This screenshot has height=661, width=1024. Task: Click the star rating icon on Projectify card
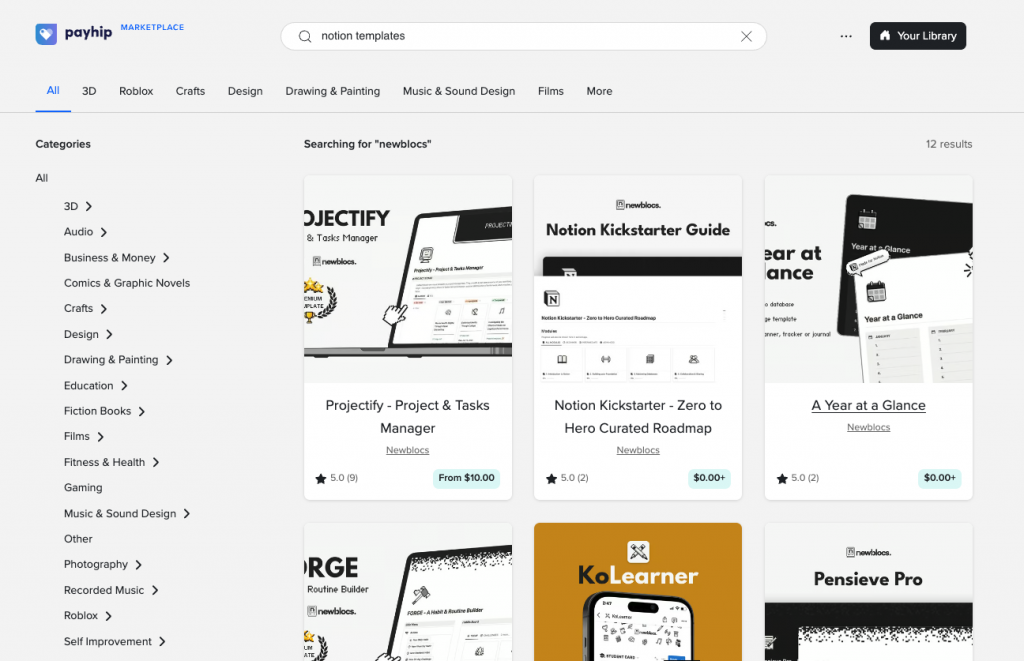click(x=322, y=478)
